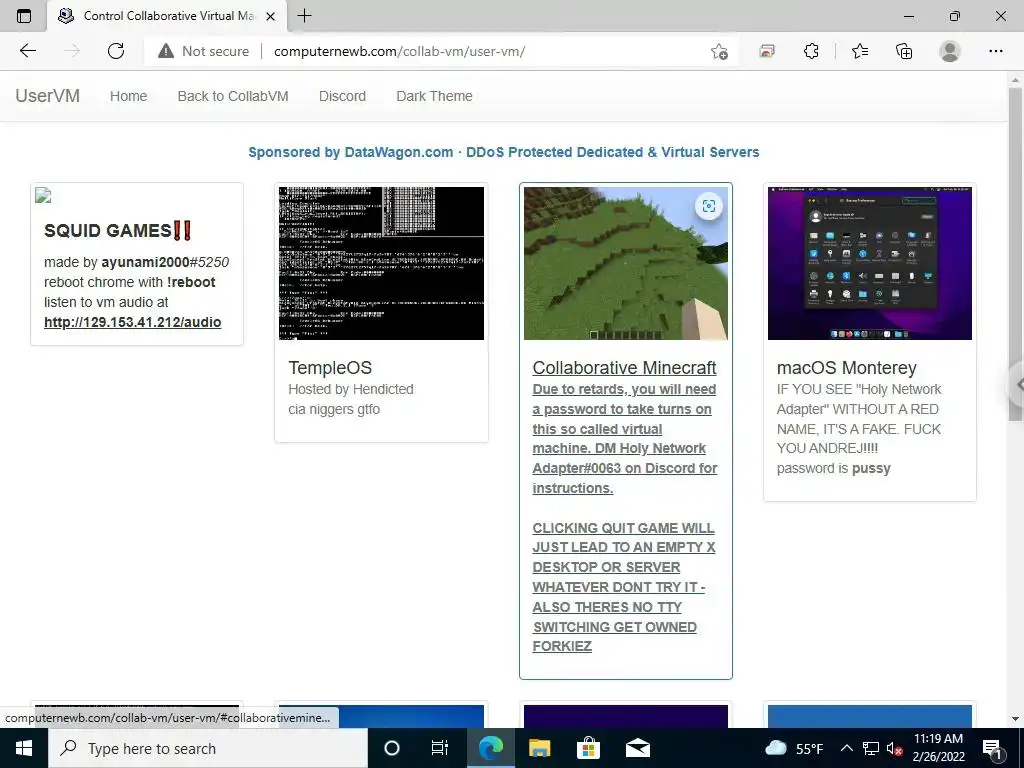Screen dimensions: 1024x768
Task: Click the Not secure warning icon
Action: click(166, 51)
